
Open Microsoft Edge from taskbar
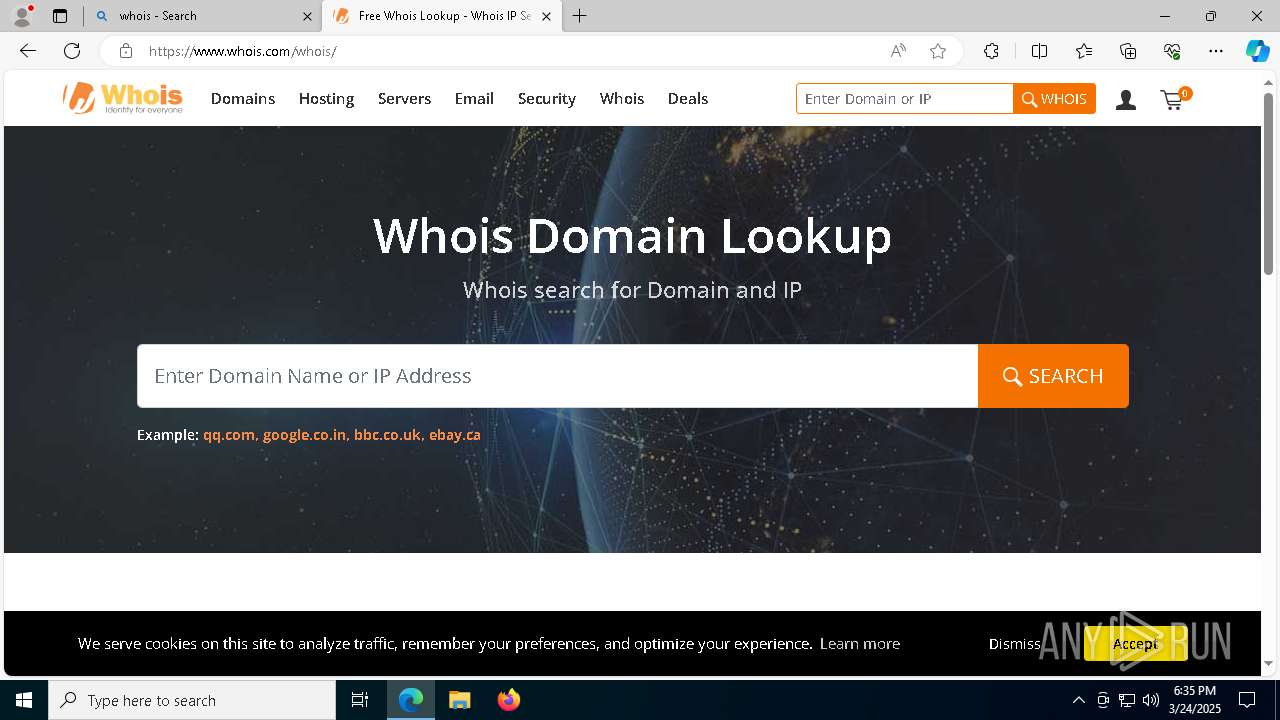tap(411, 700)
